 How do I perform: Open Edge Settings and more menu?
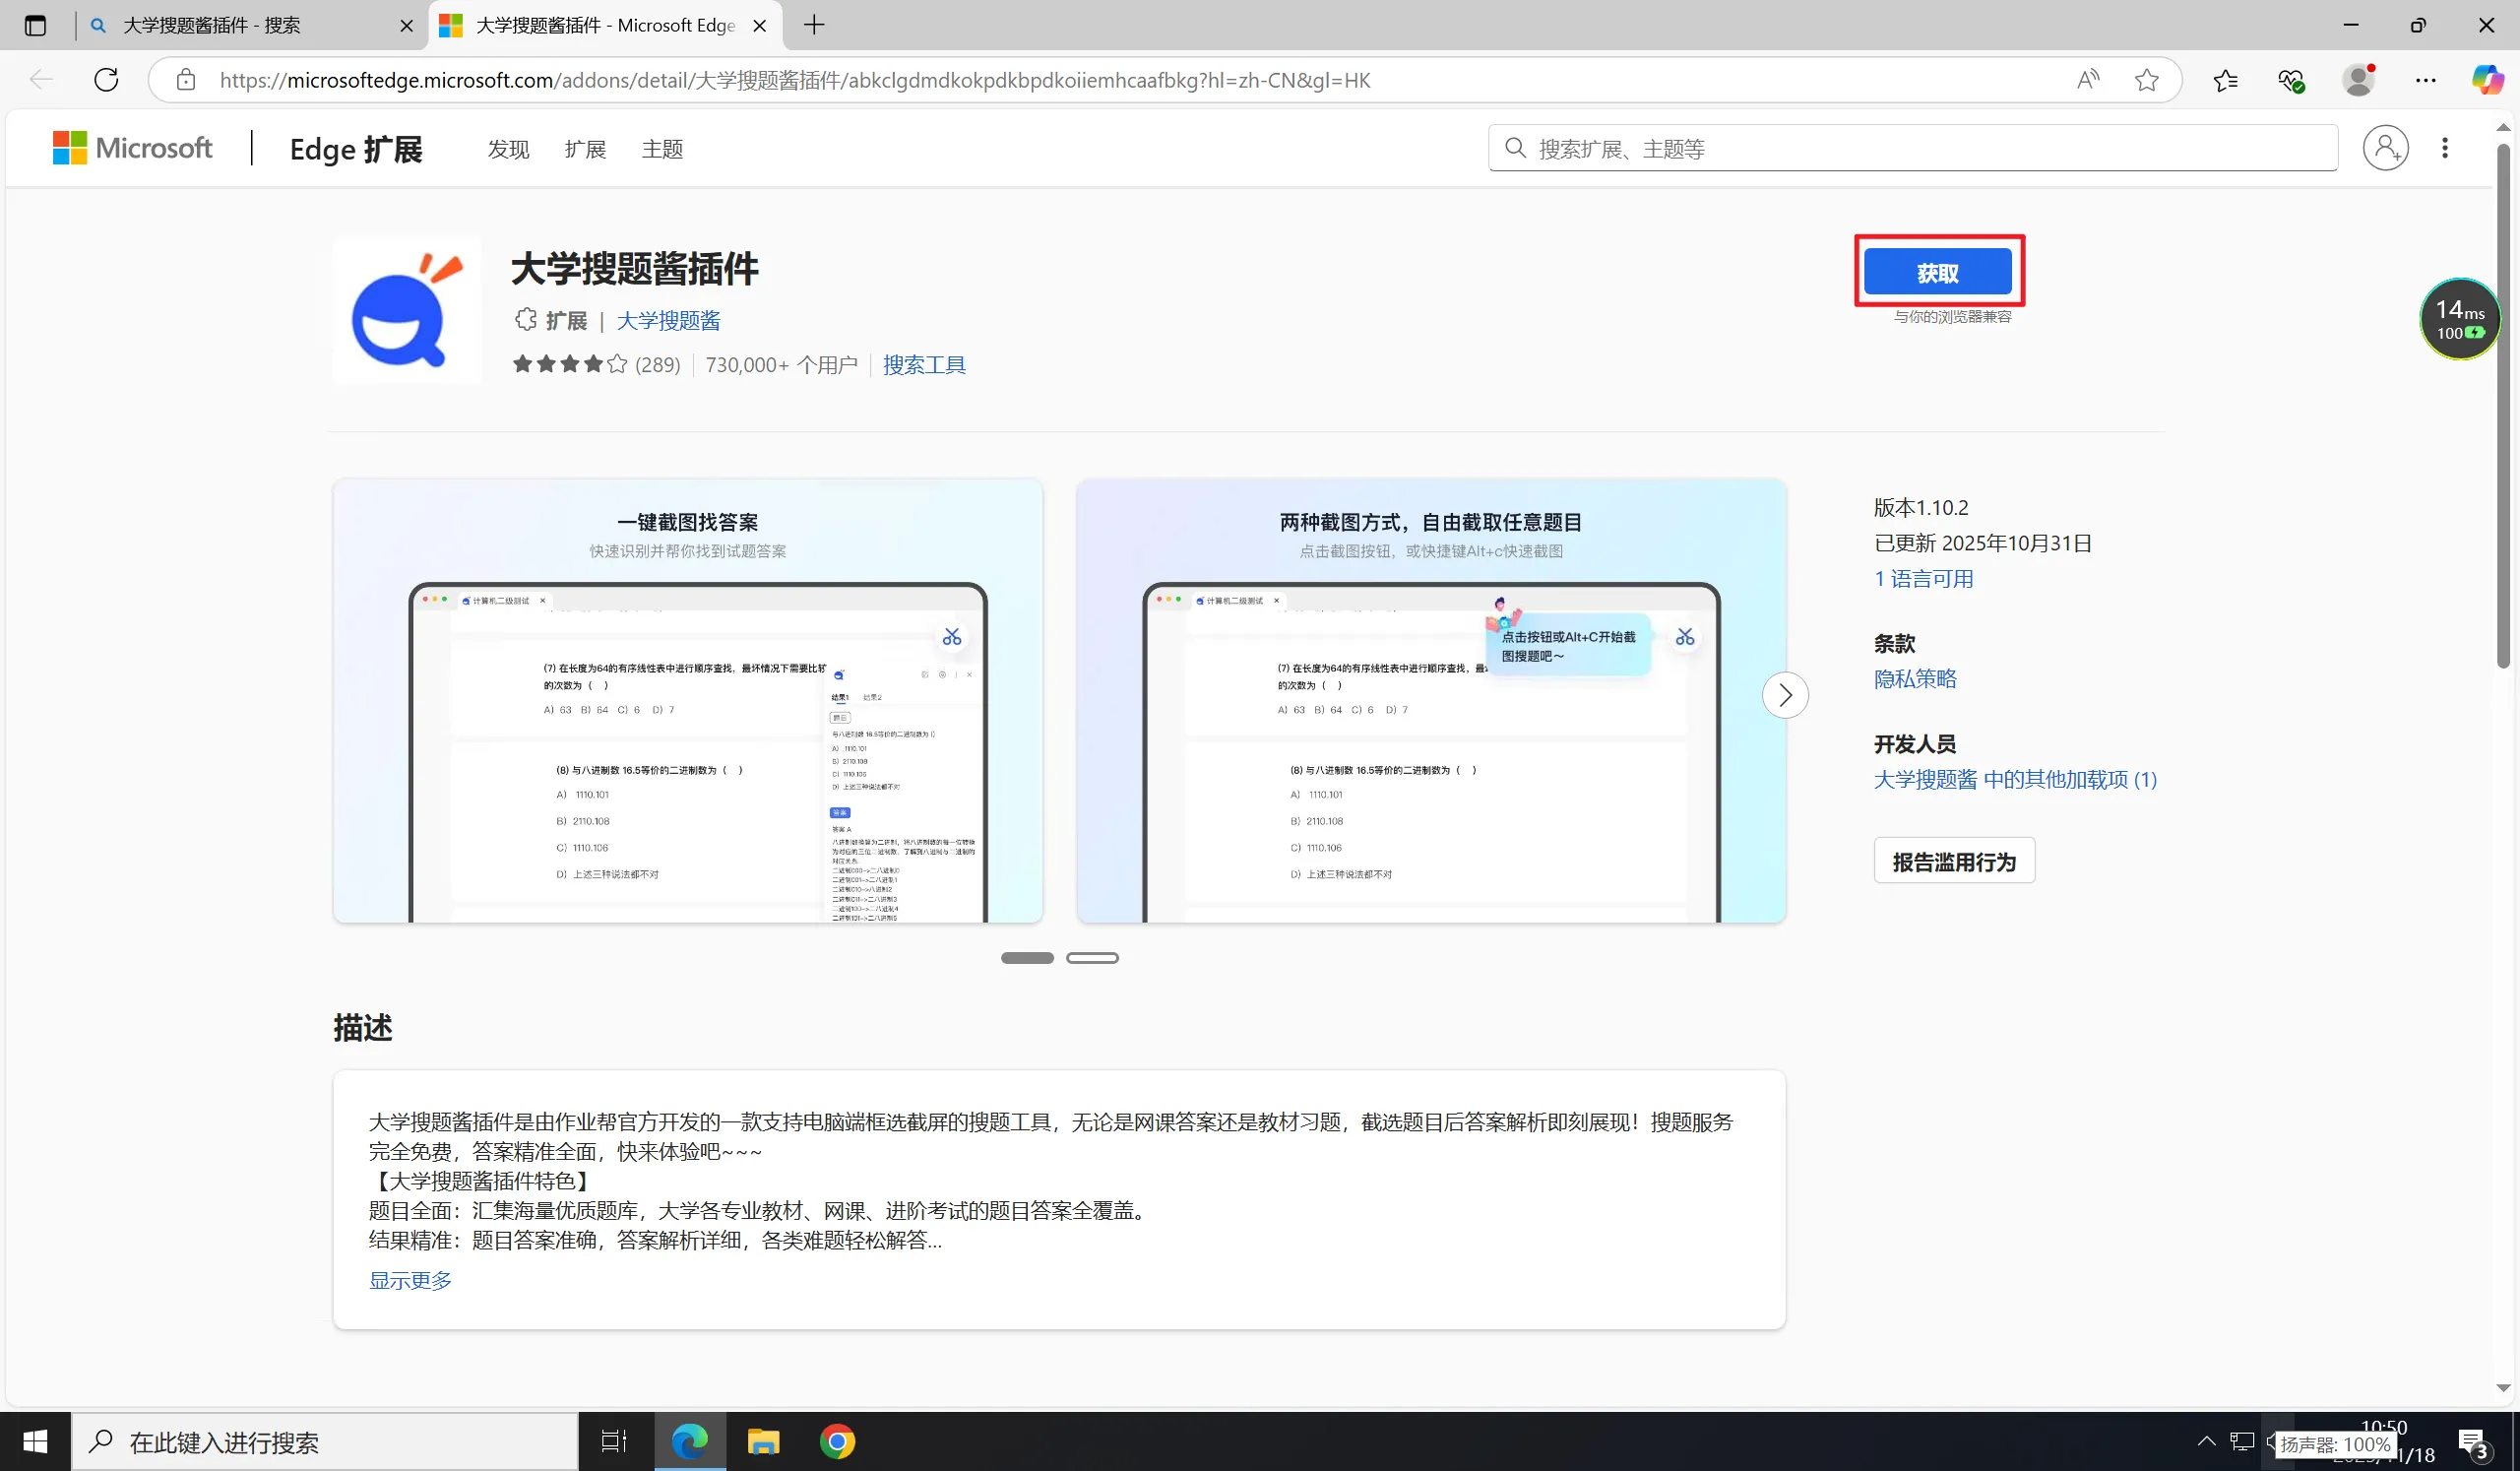coord(2425,80)
